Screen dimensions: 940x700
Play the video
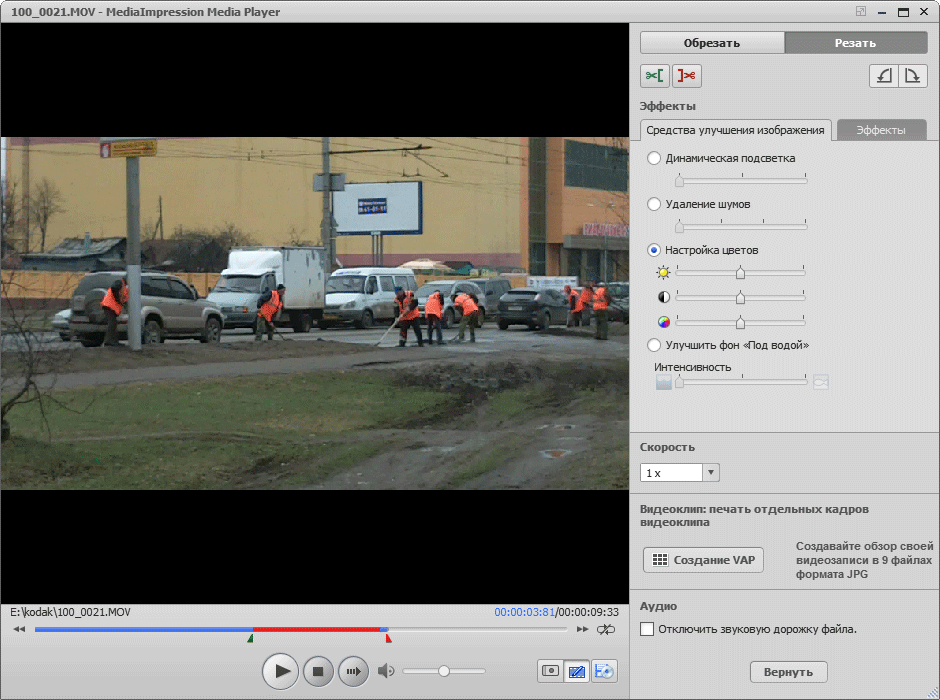[x=280, y=671]
